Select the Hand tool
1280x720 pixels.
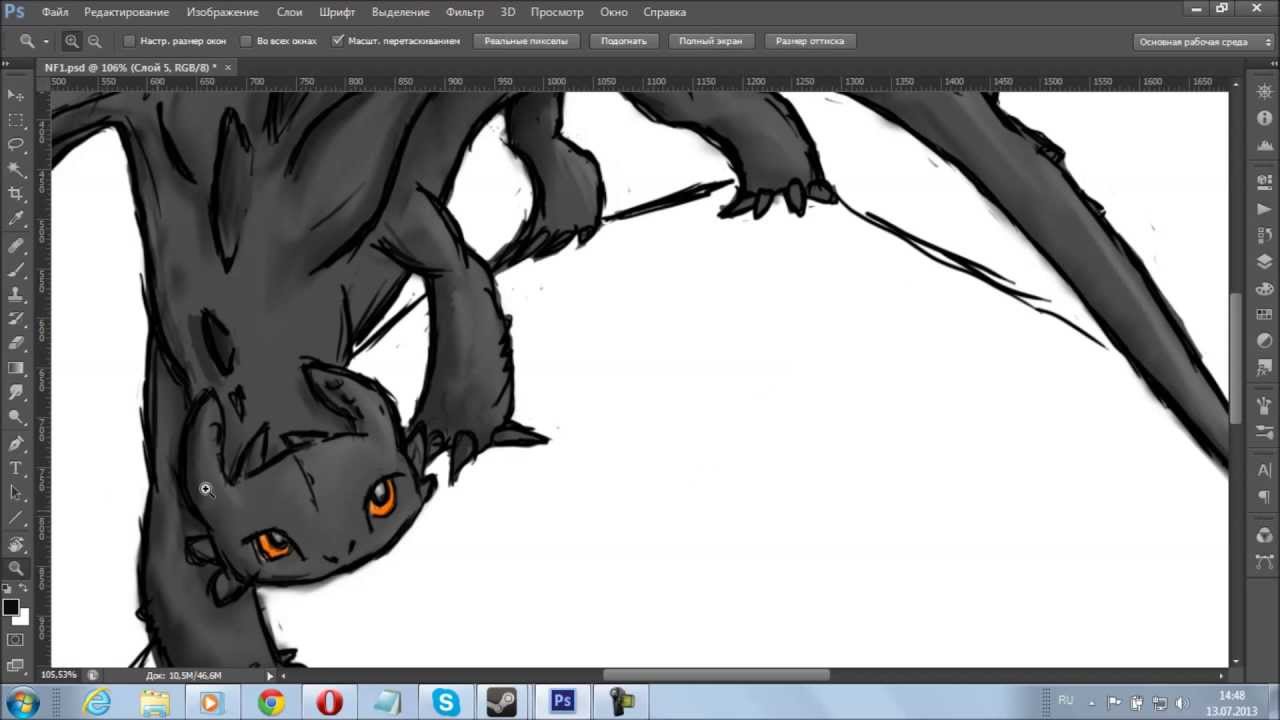click(16, 544)
